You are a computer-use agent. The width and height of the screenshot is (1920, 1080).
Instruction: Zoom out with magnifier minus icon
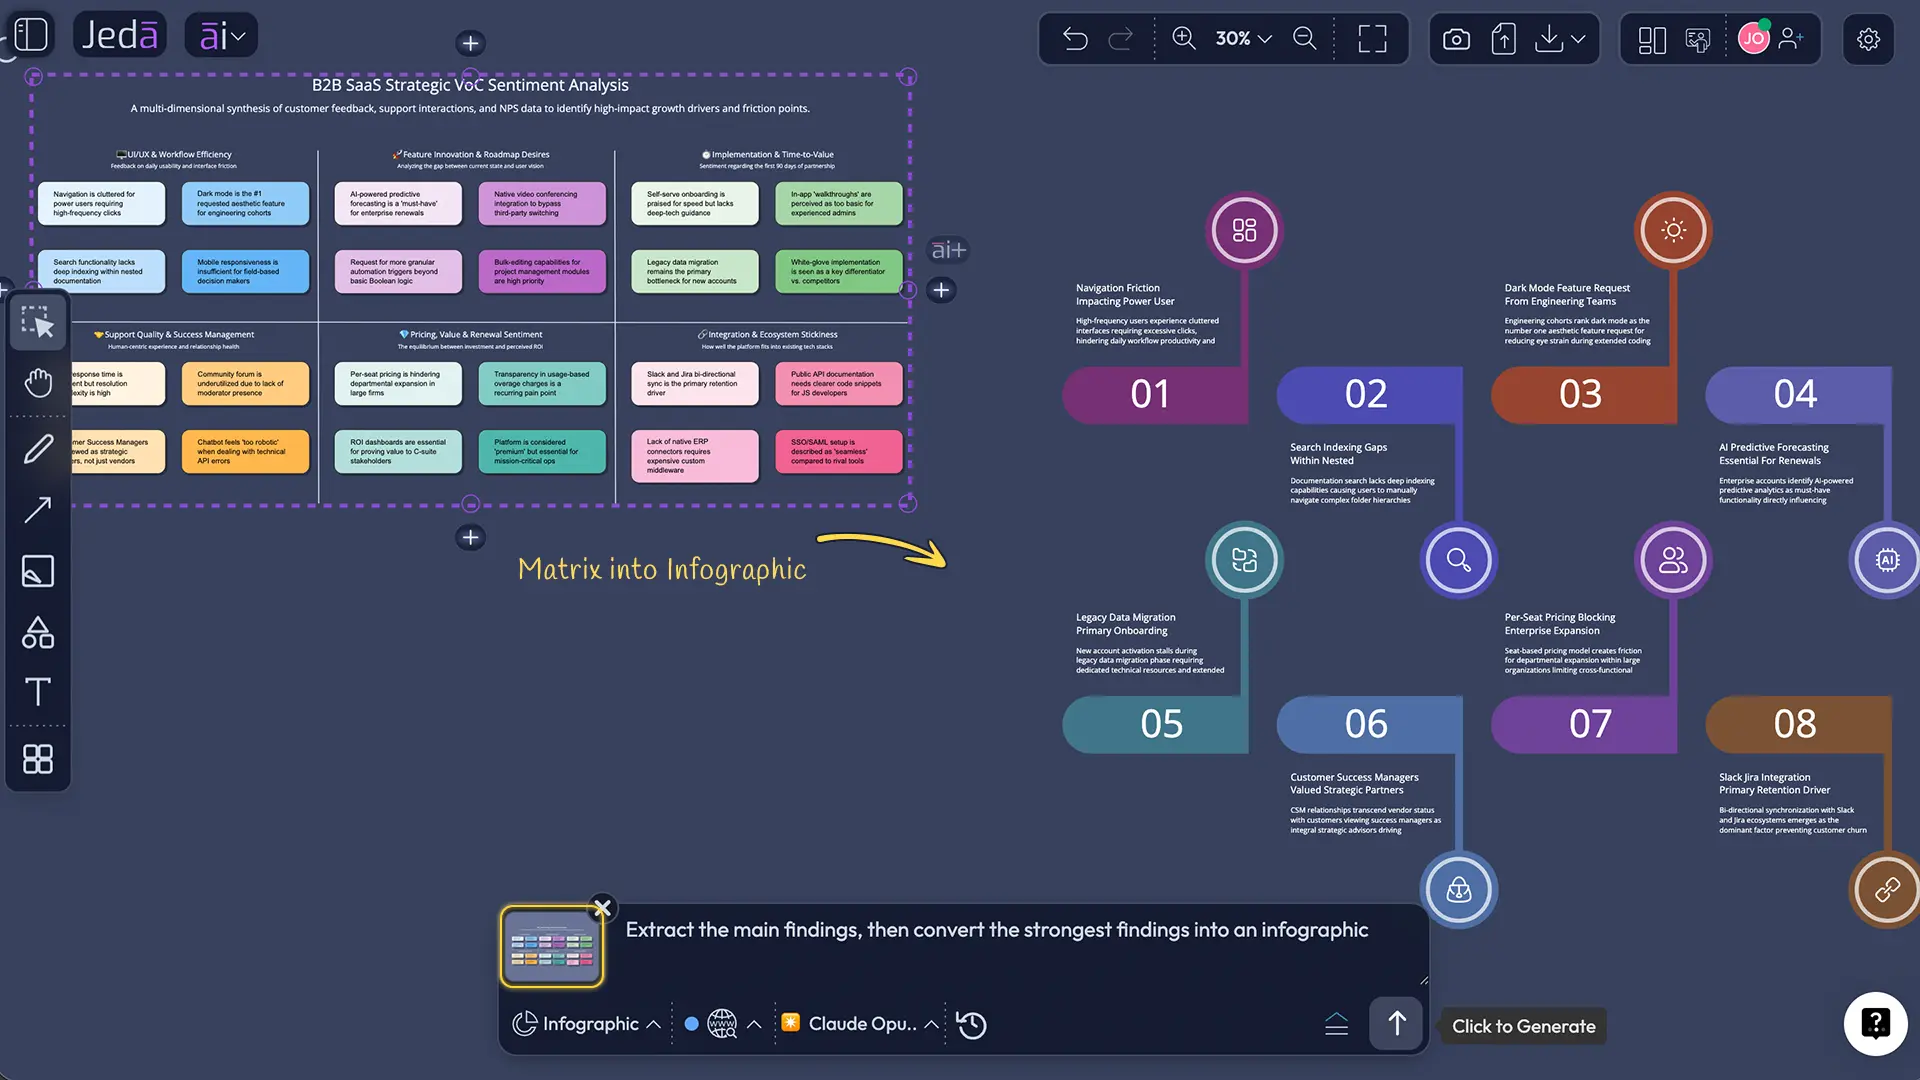tap(1305, 38)
